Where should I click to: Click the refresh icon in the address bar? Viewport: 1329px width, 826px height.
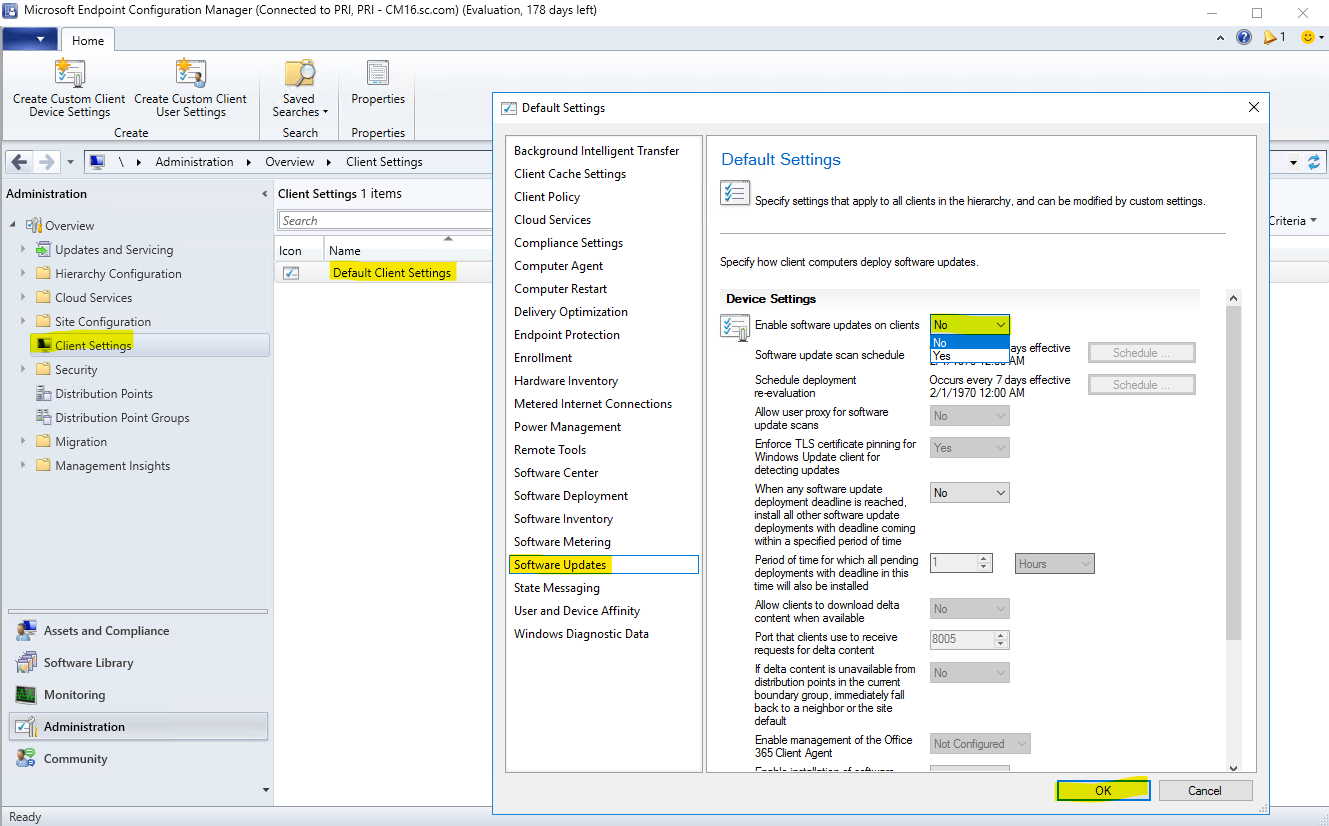(x=1313, y=161)
